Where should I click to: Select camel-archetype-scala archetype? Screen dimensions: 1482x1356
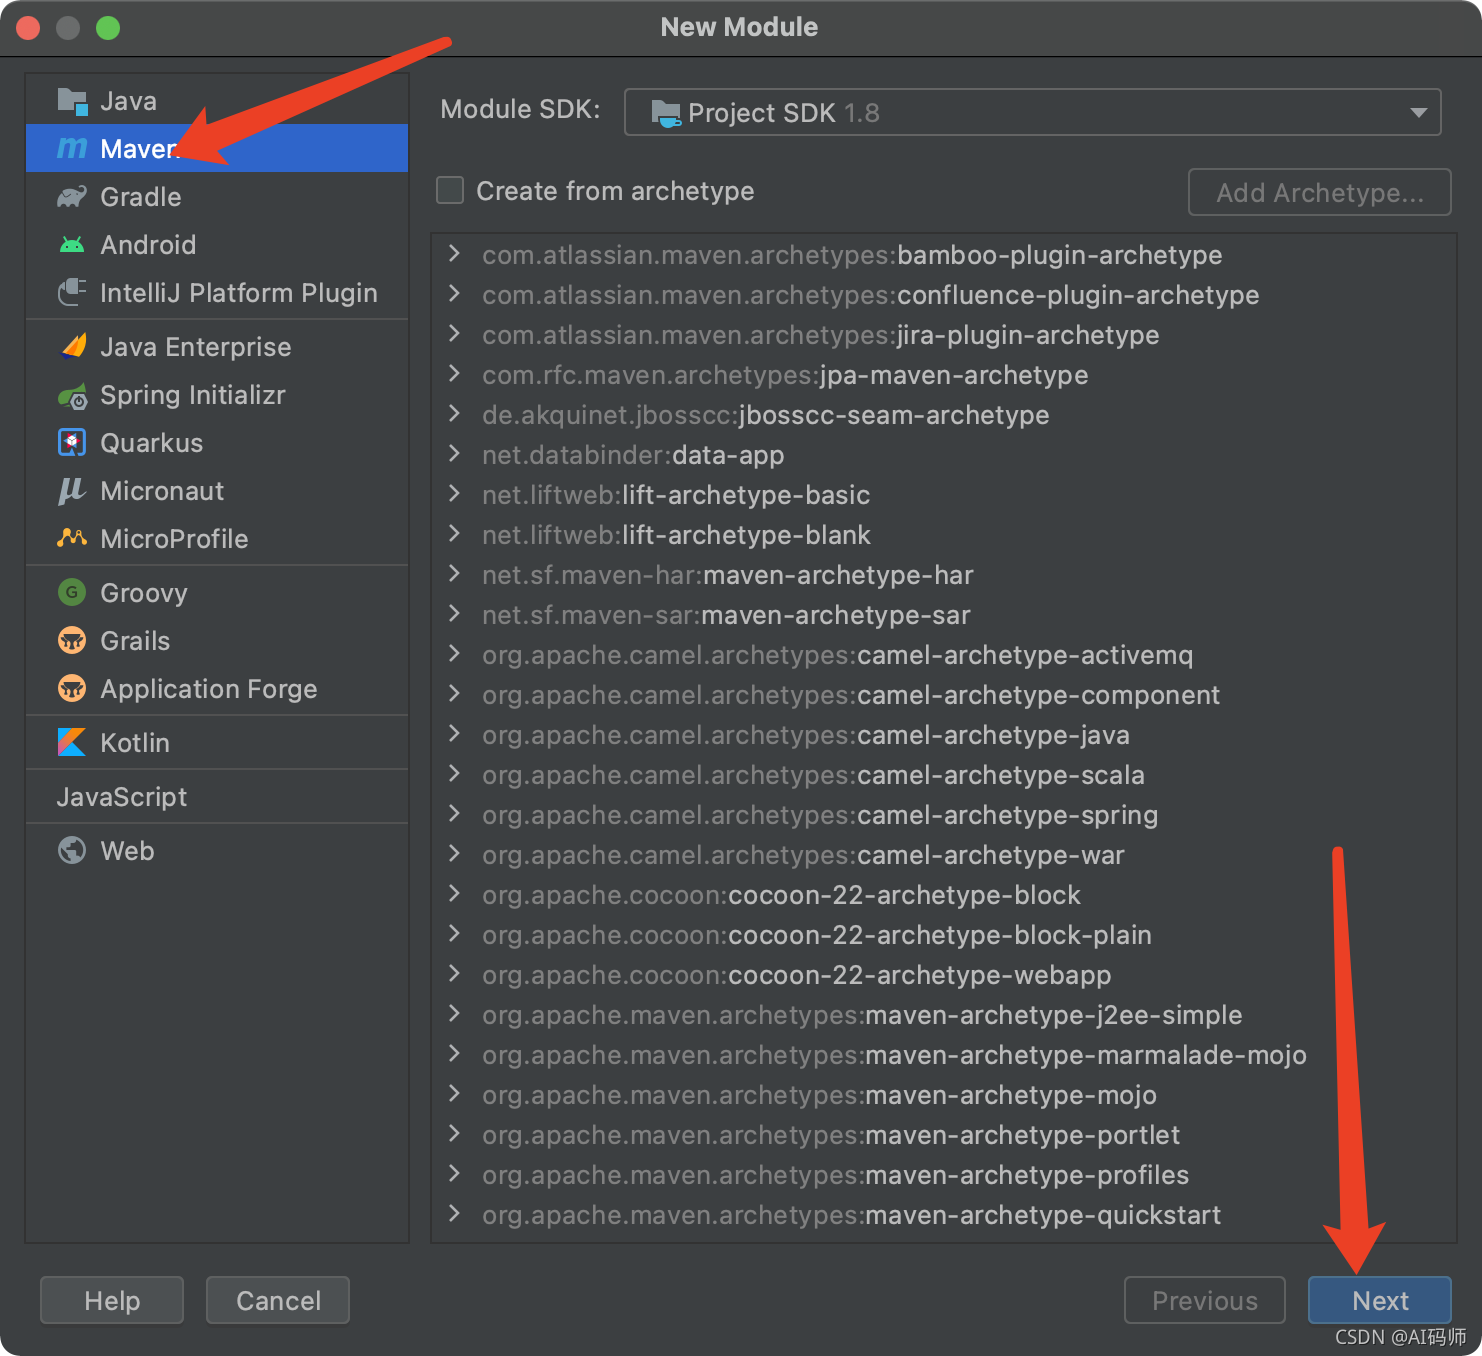coord(813,775)
